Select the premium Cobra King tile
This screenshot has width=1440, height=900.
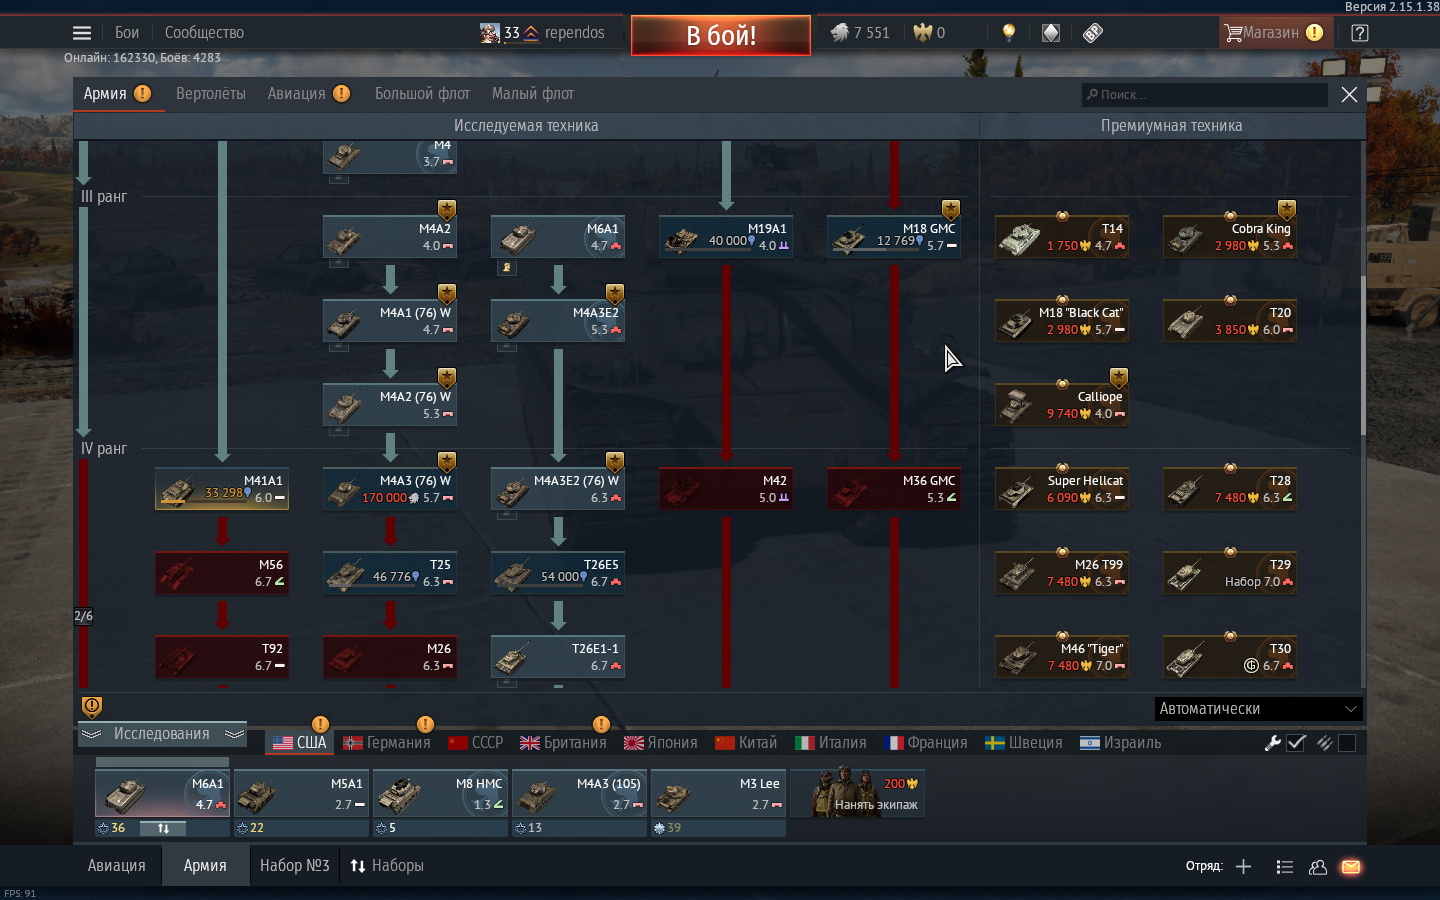tap(1230, 238)
